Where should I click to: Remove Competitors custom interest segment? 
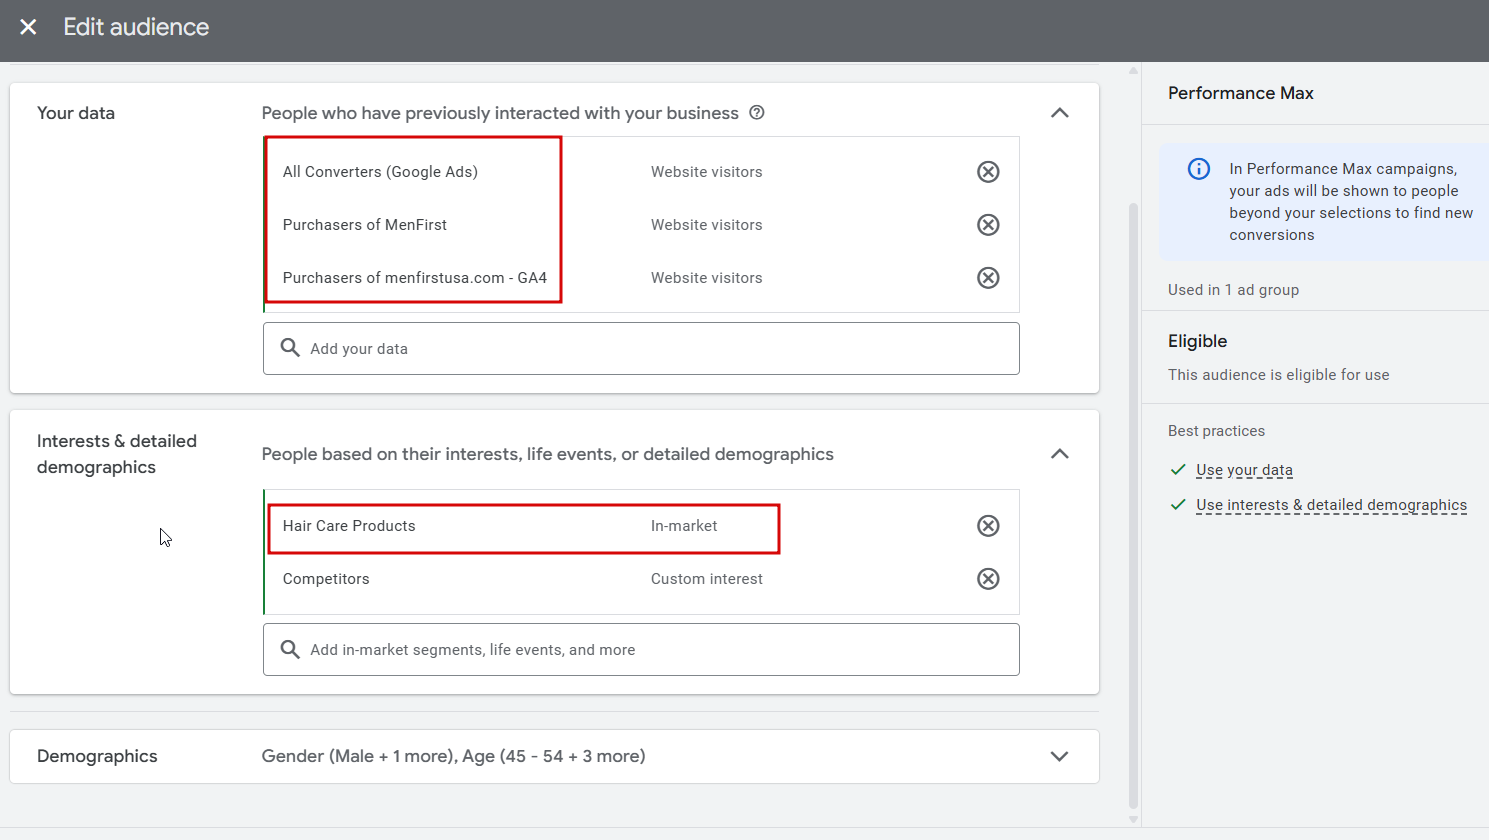pyautogui.click(x=988, y=579)
